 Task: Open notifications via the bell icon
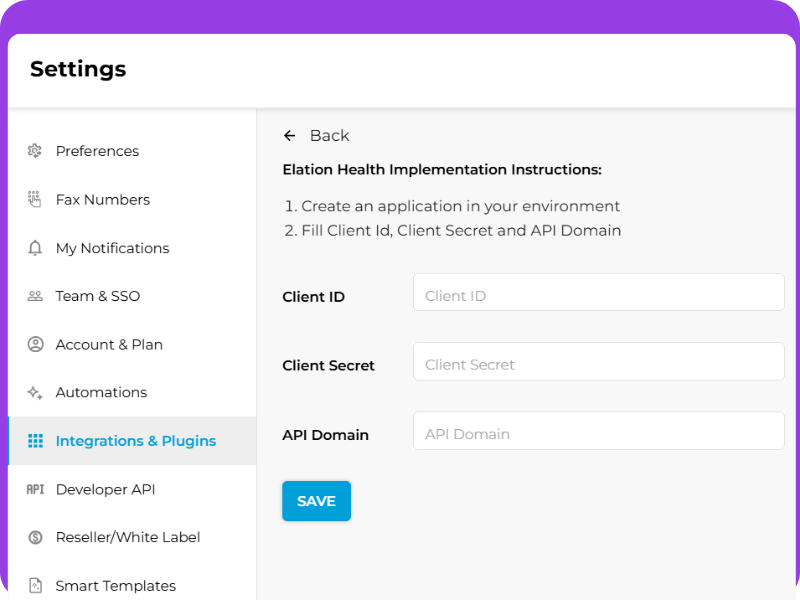(x=35, y=248)
